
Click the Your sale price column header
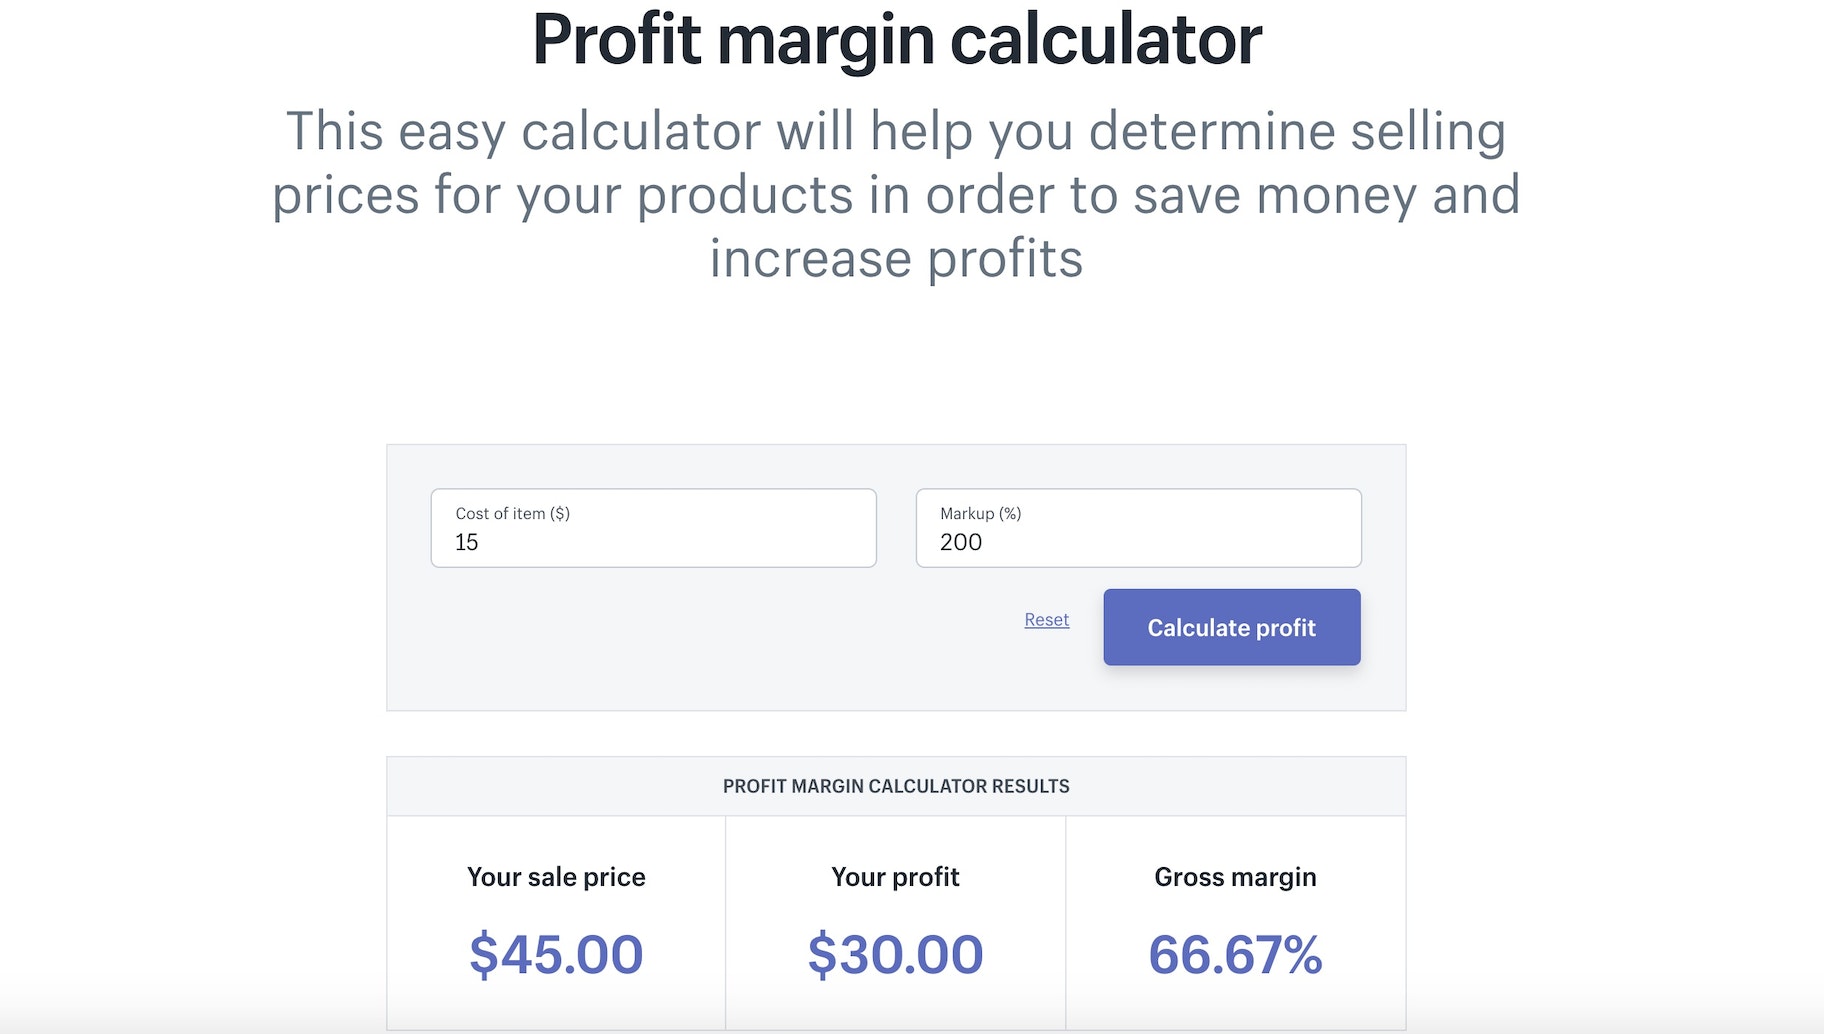pyautogui.click(x=556, y=877)
